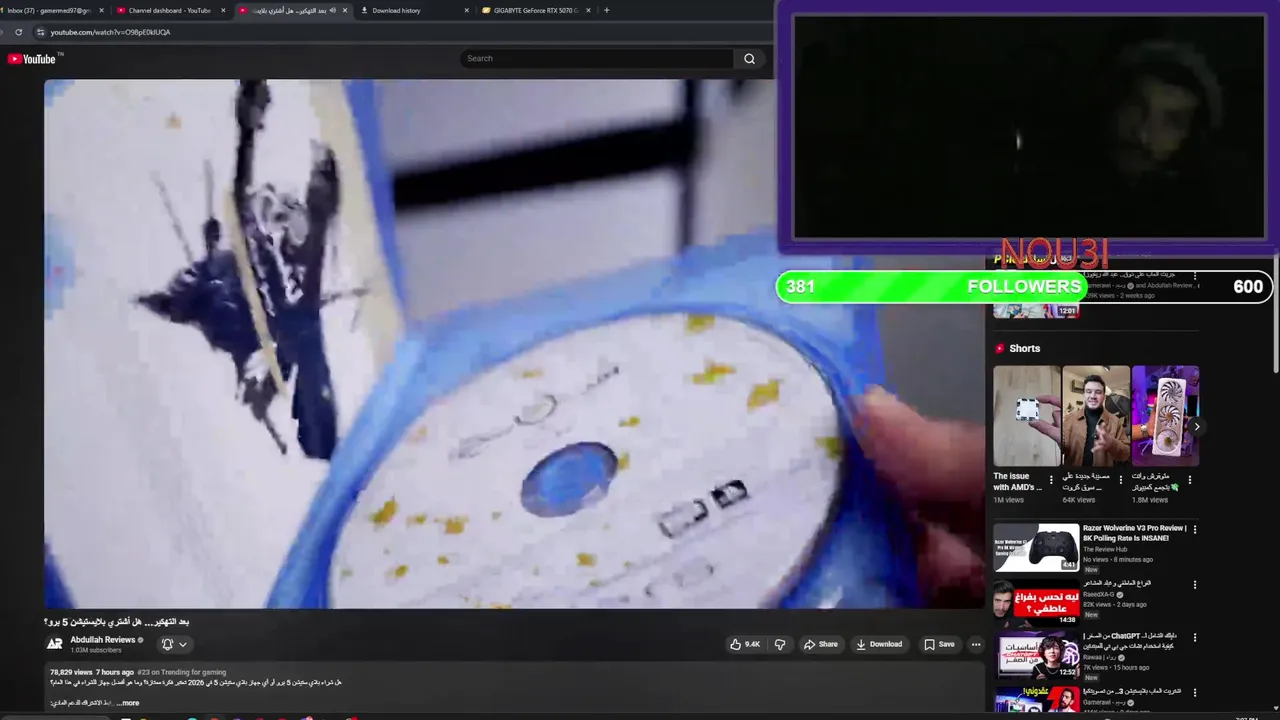Viewport: 1280px width, 720px height.
Task: Save video to playlist with Save button
Action: [939, 644]
